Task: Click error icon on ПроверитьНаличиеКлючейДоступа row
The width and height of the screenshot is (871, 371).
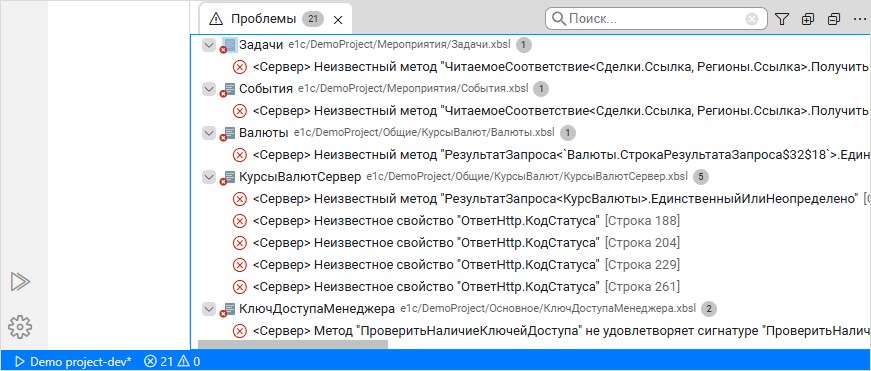Action: [239, 332]
